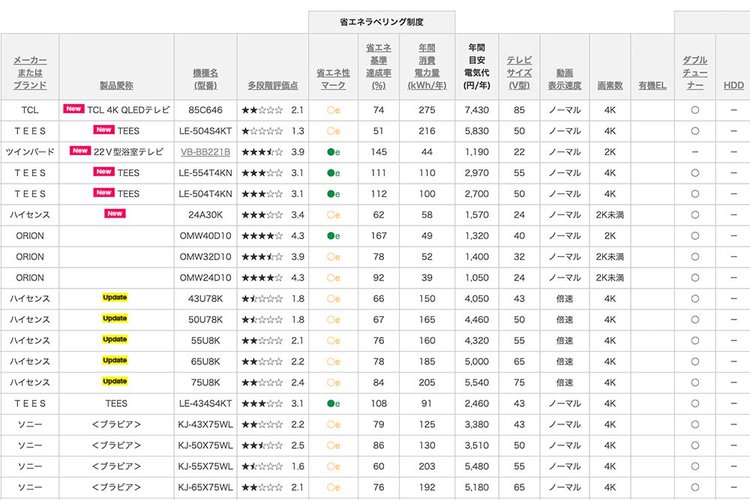The width and height of the screenshot is (750, 500).
Task: Sort by 省エネ基準達成率(%) column header
Action: click(378, 67)
